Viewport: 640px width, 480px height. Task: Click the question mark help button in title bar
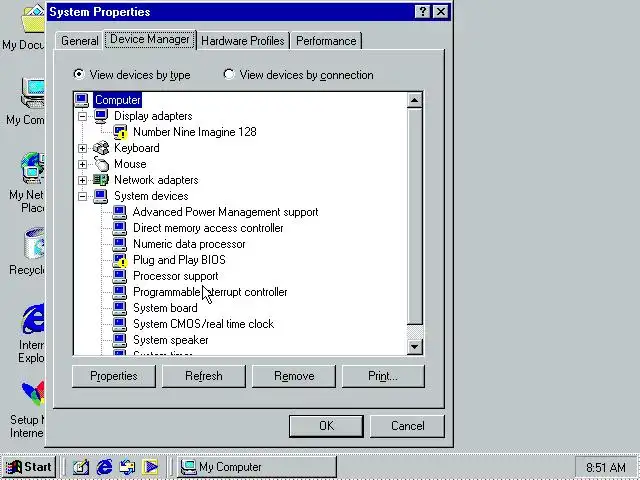(422, 12)
